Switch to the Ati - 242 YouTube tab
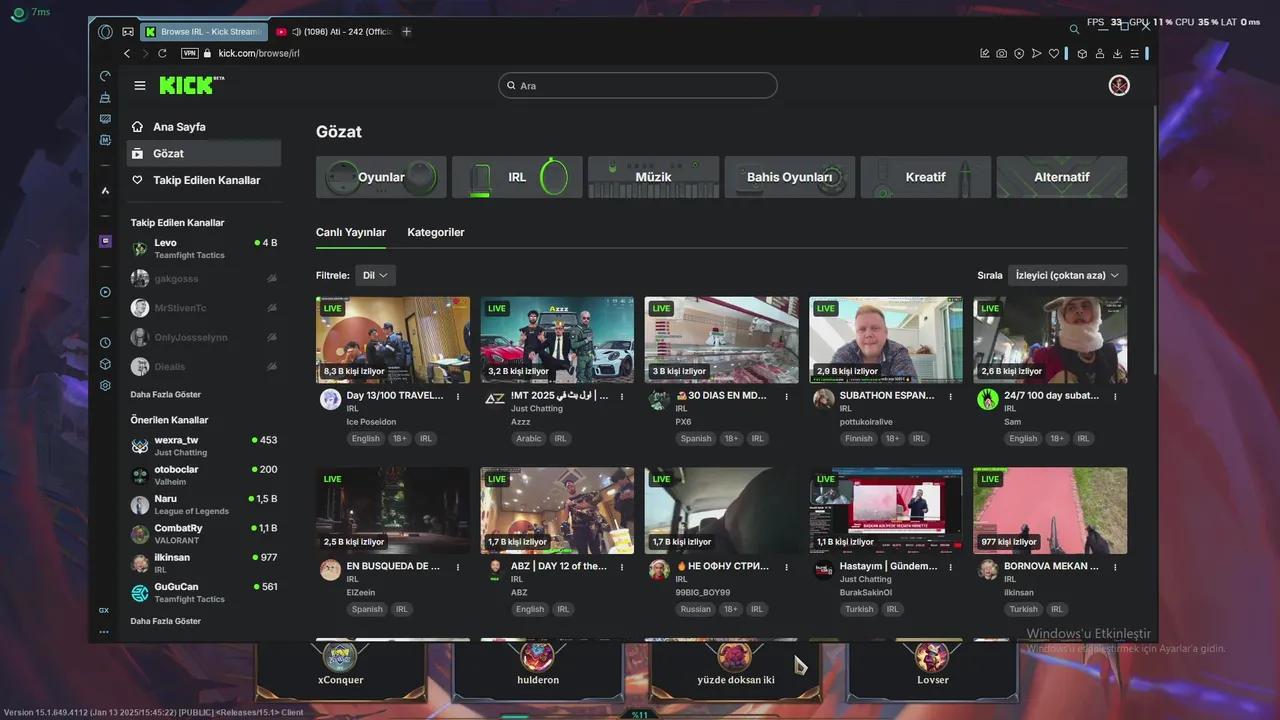Image resolution: width=1280 pixels, height=720 pixels. (x=335, y=32)
